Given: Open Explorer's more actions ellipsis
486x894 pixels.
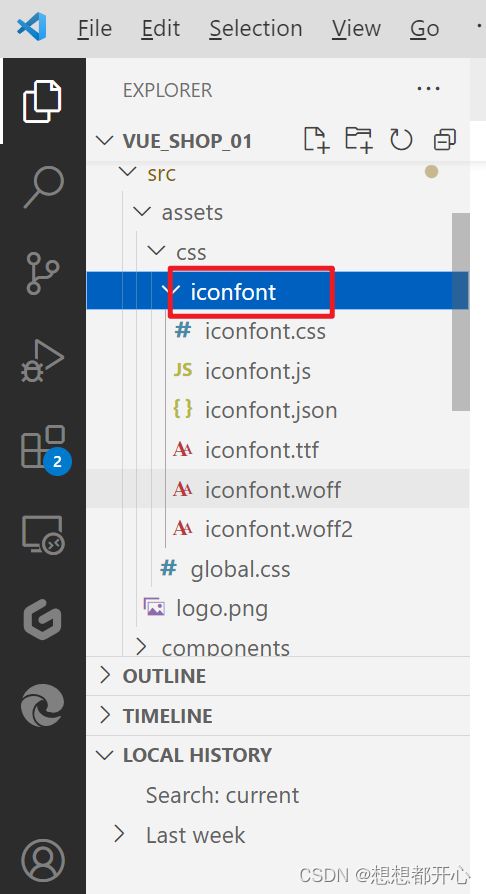Looking at the screenshot, I should (x=428, y=89).
